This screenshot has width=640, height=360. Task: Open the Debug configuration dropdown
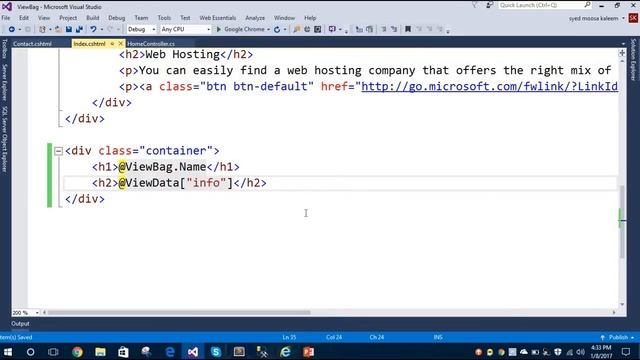141,29
